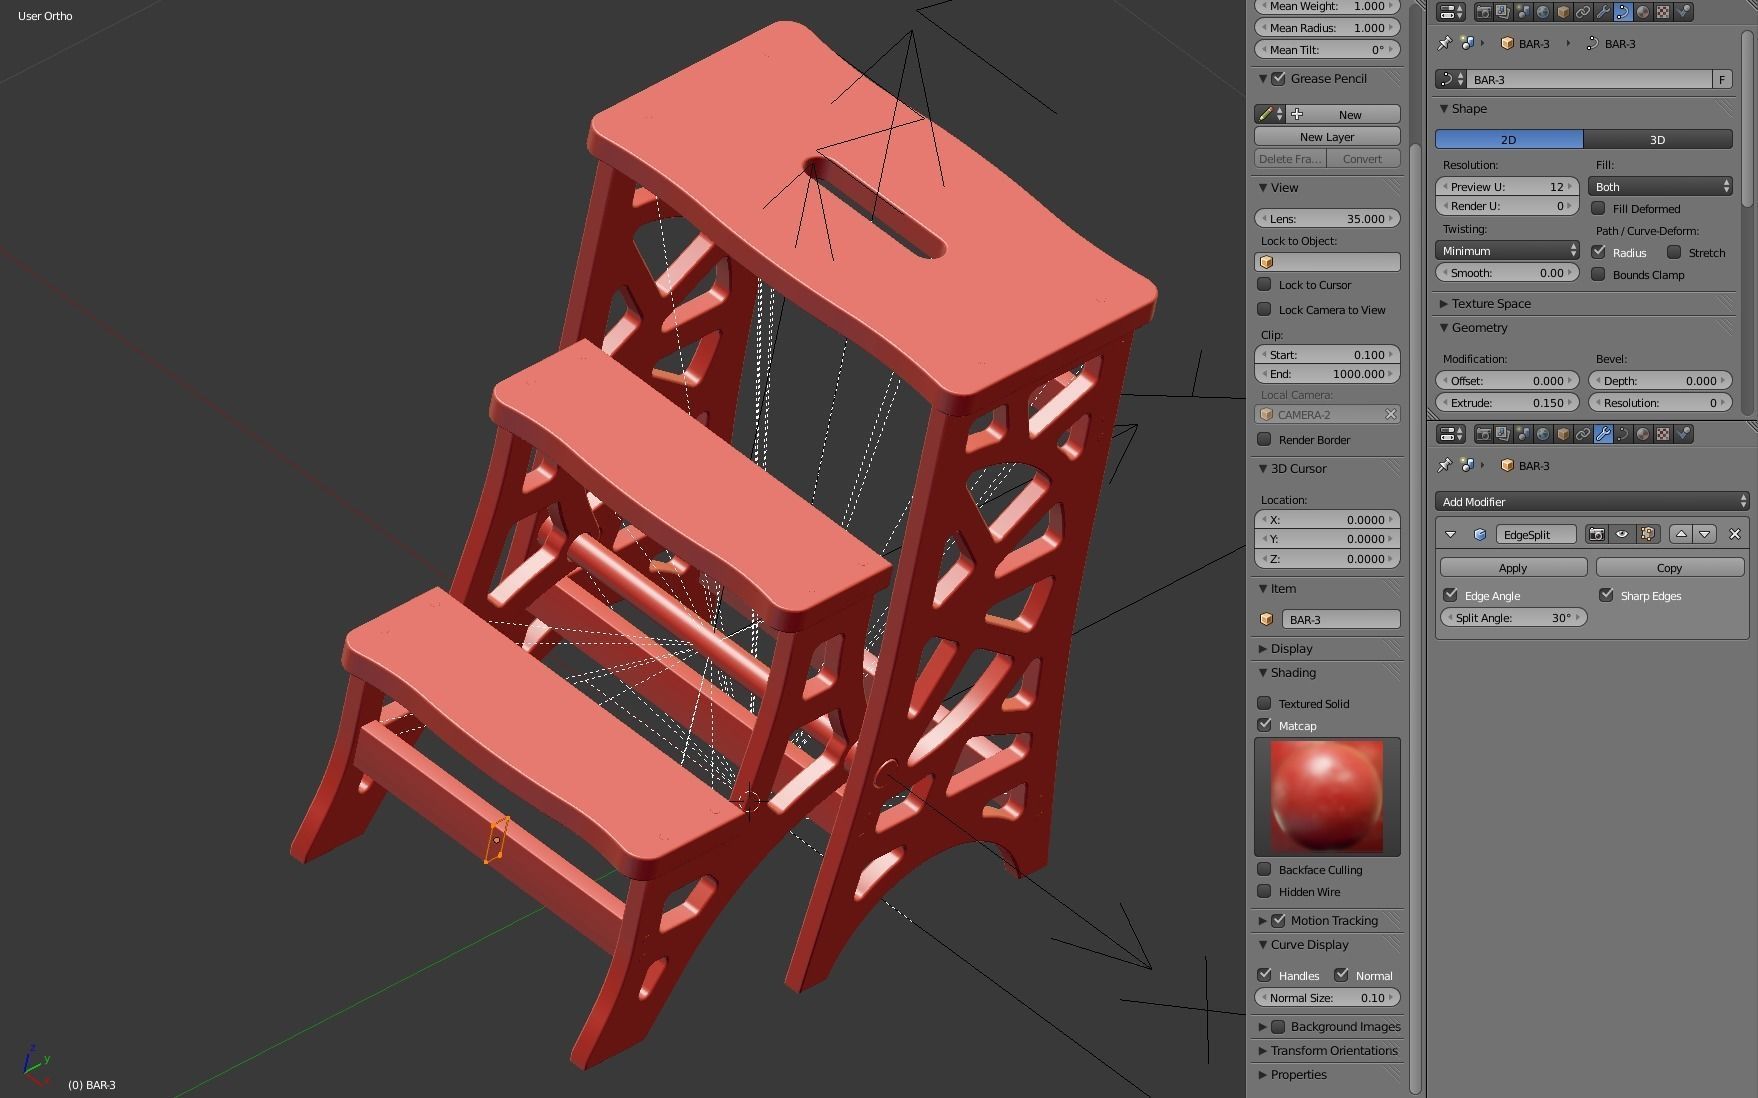The height and width of the screenshot is (1098, 1758).
Task: Open World globe tab in the modifier editor
Action: [x=1543, y=434]
